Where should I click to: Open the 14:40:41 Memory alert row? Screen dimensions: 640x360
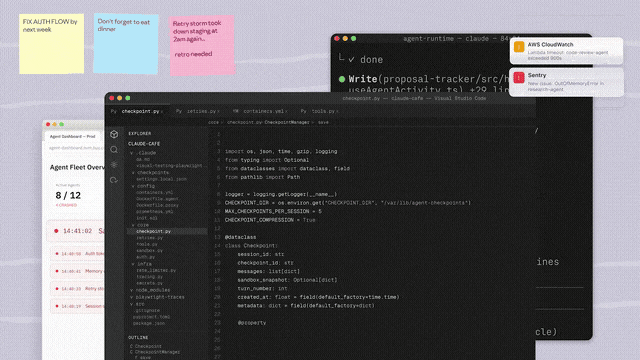point(77,271)
